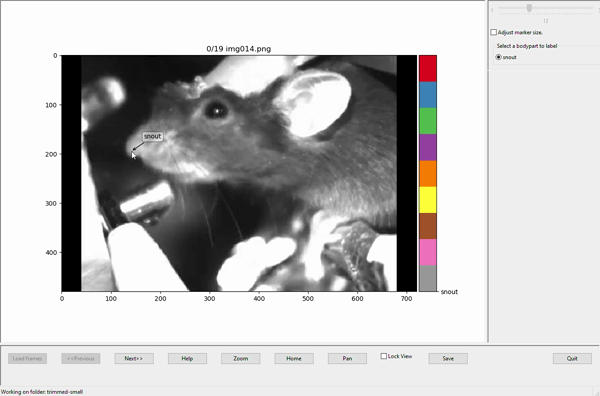Click the purple colorbar segment
Screen dimensions: 600x396
click(428, 147)
